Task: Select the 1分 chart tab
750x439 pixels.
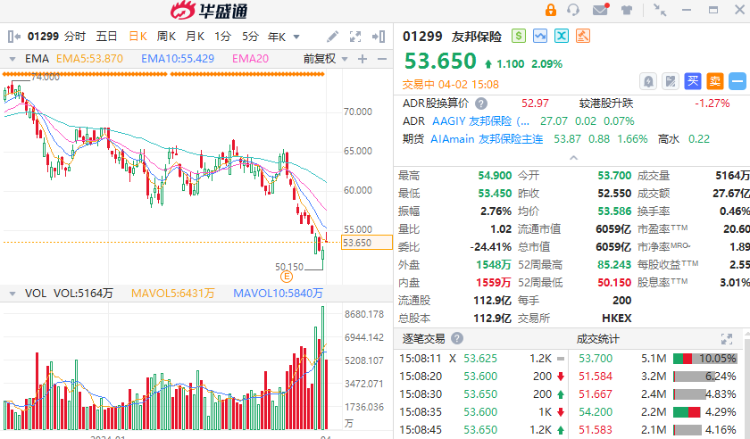Action: [x=223, y=36]
